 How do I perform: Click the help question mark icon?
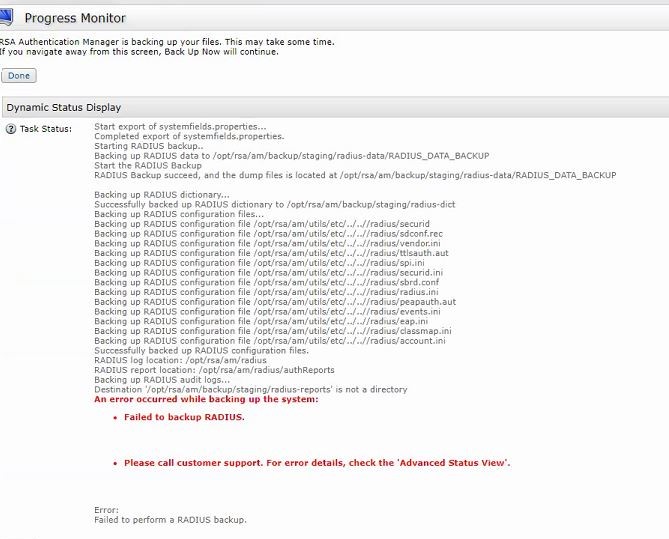click(x=10, y=129)
